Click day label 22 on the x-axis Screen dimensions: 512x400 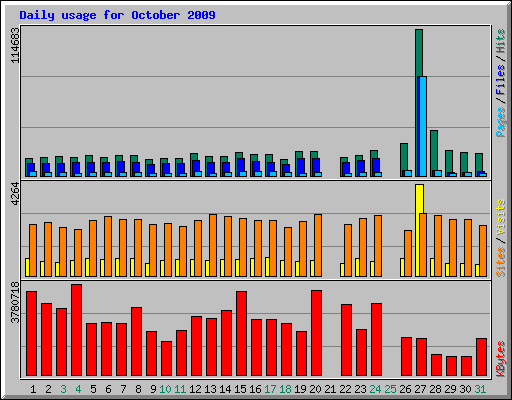(345, 389)
